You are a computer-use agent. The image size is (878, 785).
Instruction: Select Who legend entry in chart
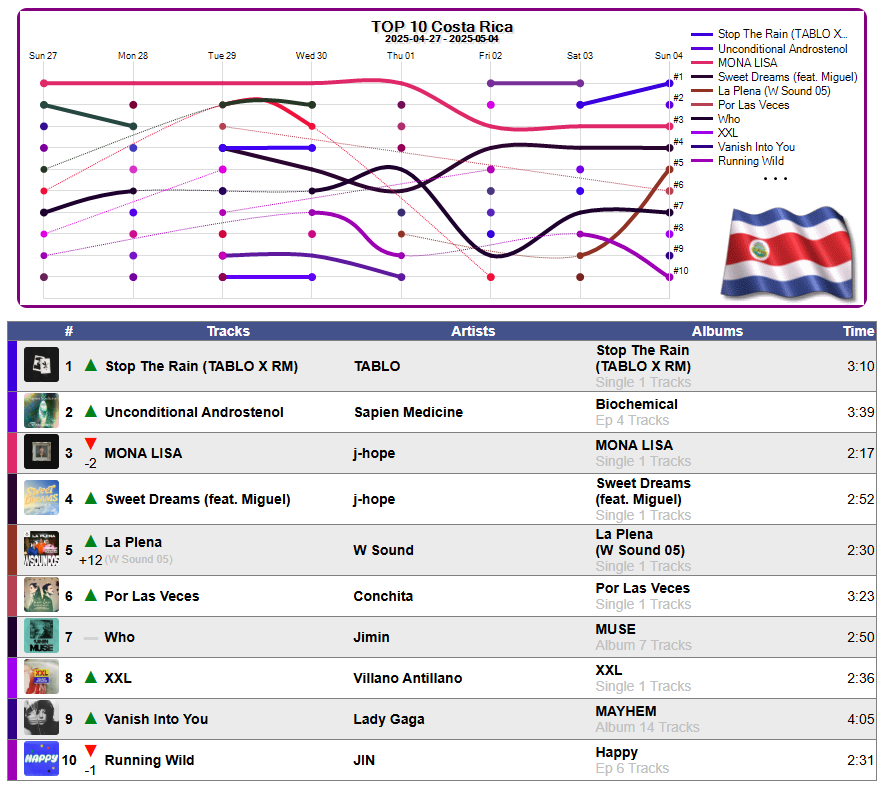[715, 119]
